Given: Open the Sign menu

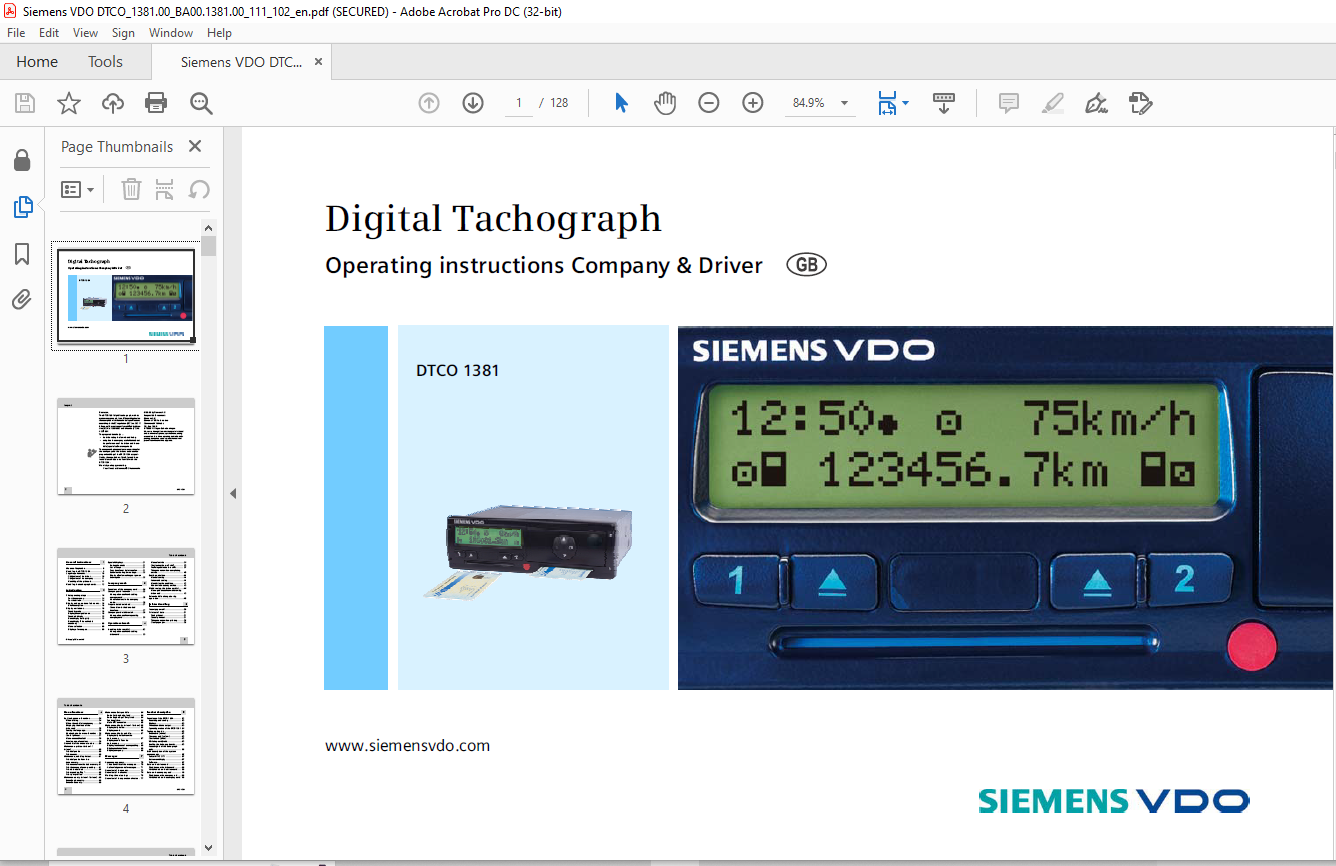Looking at the screenshot, I should coord(123,33).
